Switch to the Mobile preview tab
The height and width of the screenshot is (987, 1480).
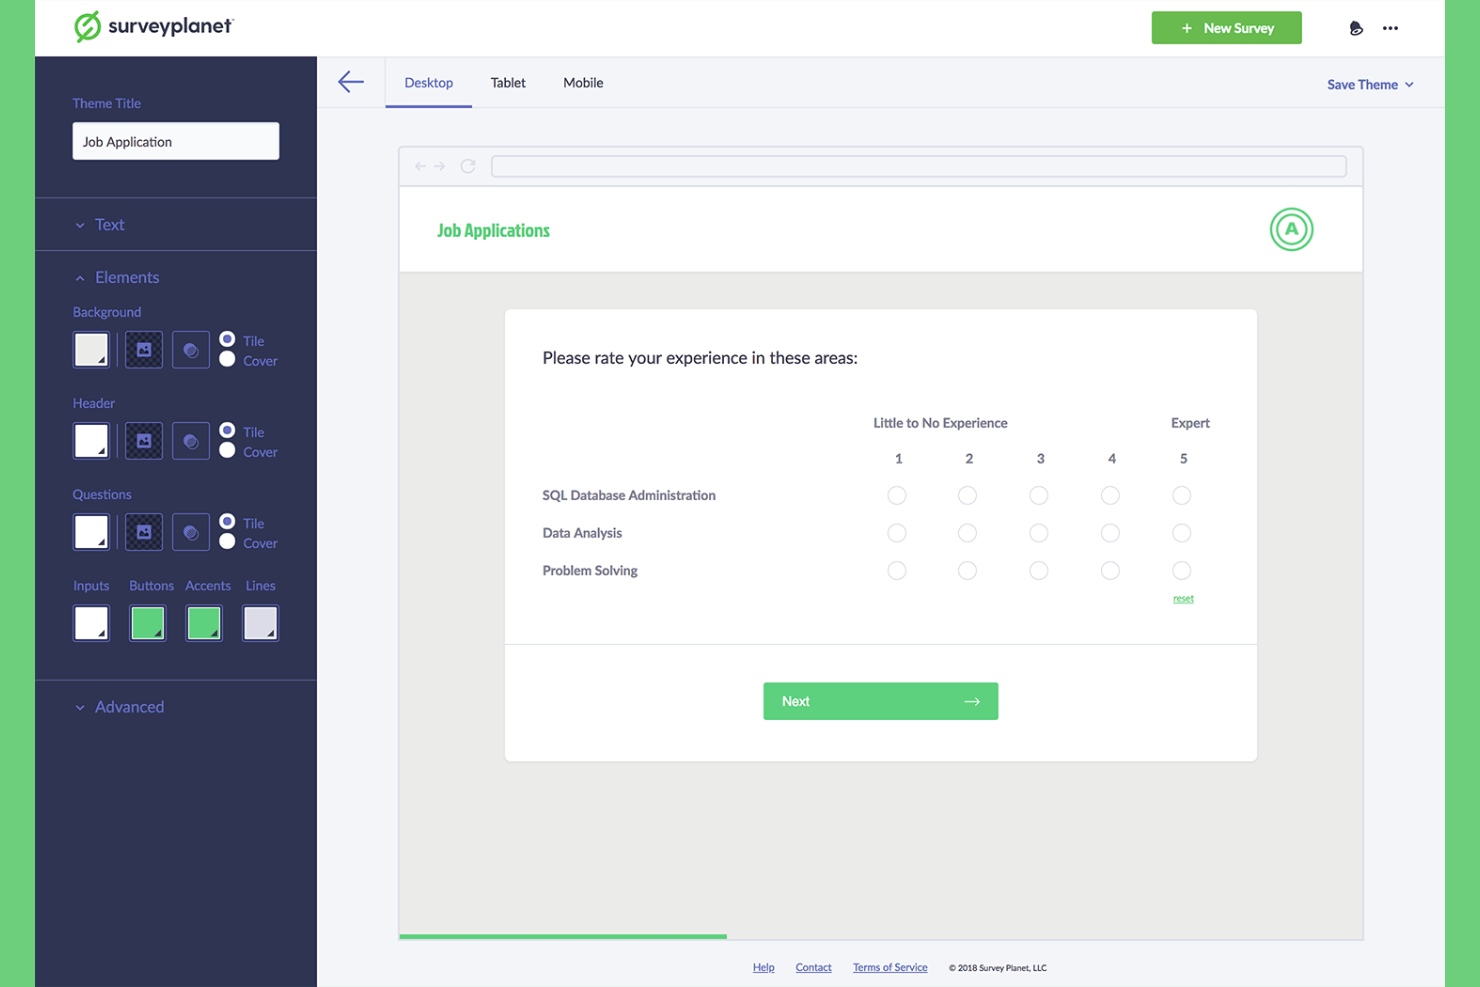(x=583, y=83)
